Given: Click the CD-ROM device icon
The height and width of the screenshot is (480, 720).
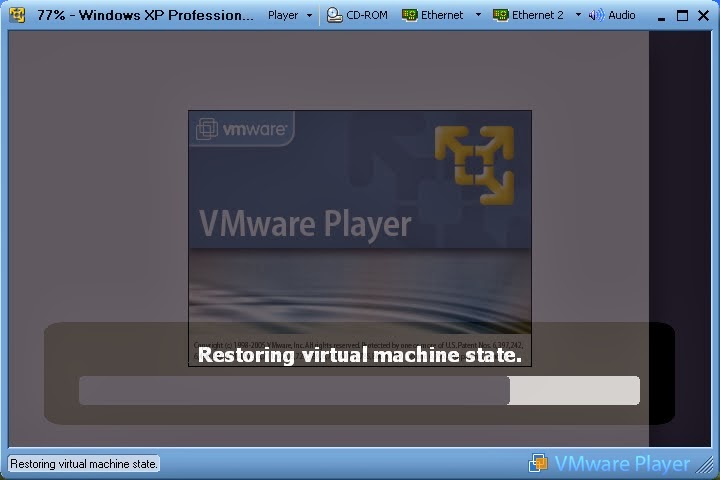Looking at the screenshot, I should coord(334,15).
